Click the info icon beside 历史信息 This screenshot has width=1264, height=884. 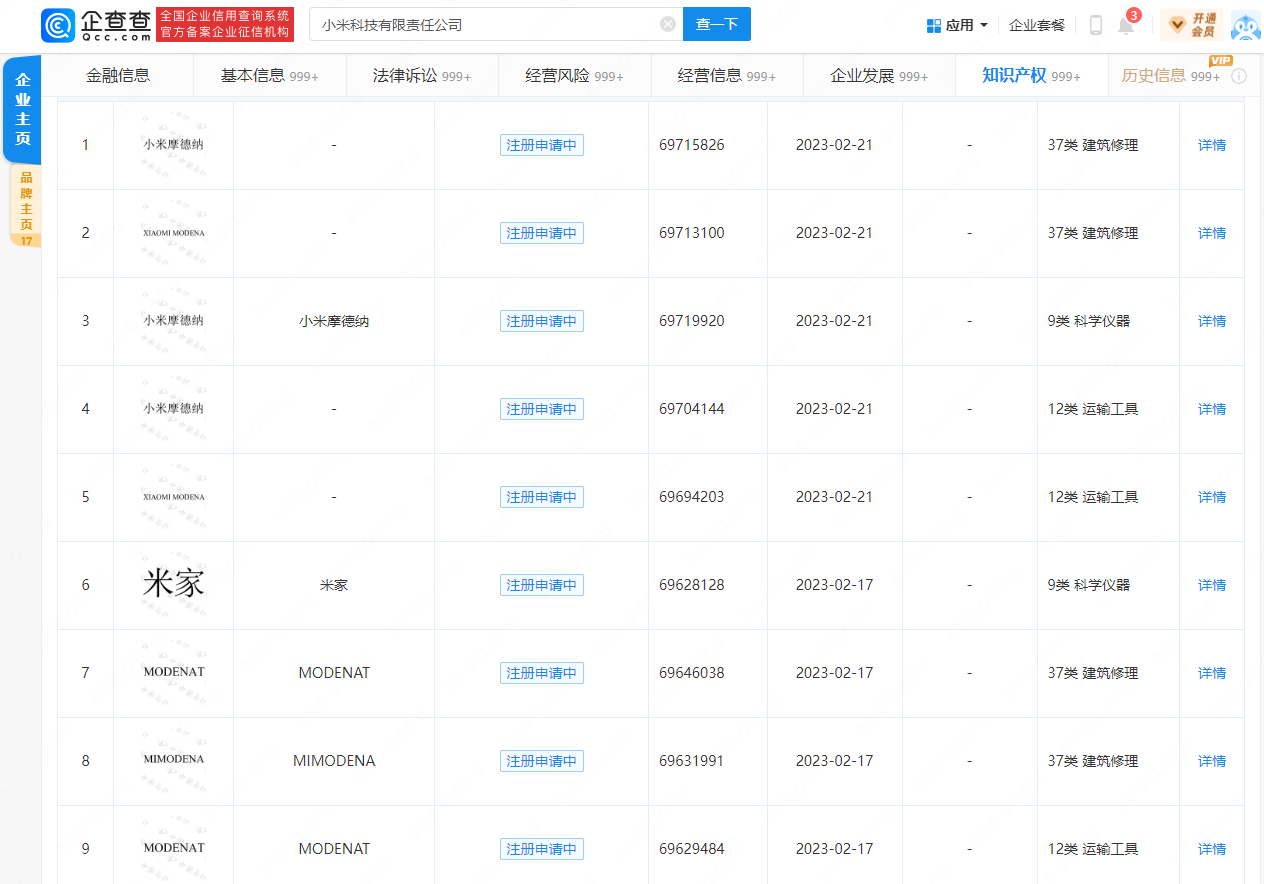[x=1239, y=76]
